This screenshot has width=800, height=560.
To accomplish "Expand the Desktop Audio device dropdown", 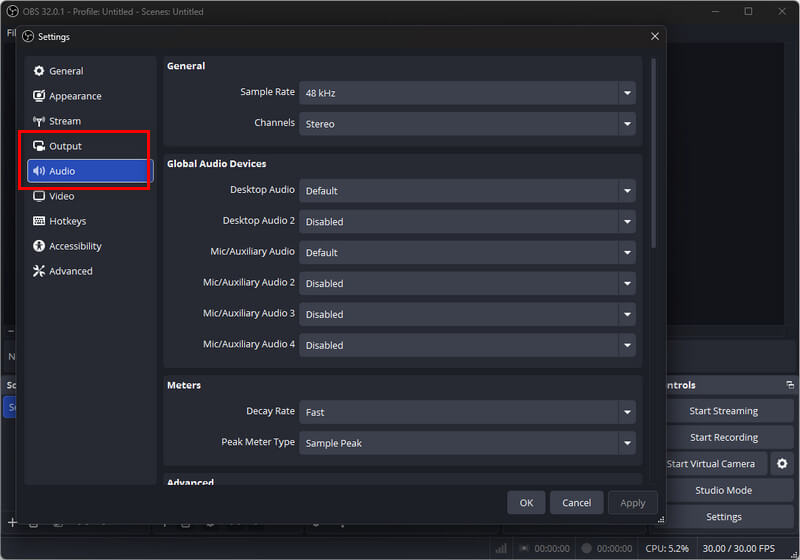I will coord(467,191).
